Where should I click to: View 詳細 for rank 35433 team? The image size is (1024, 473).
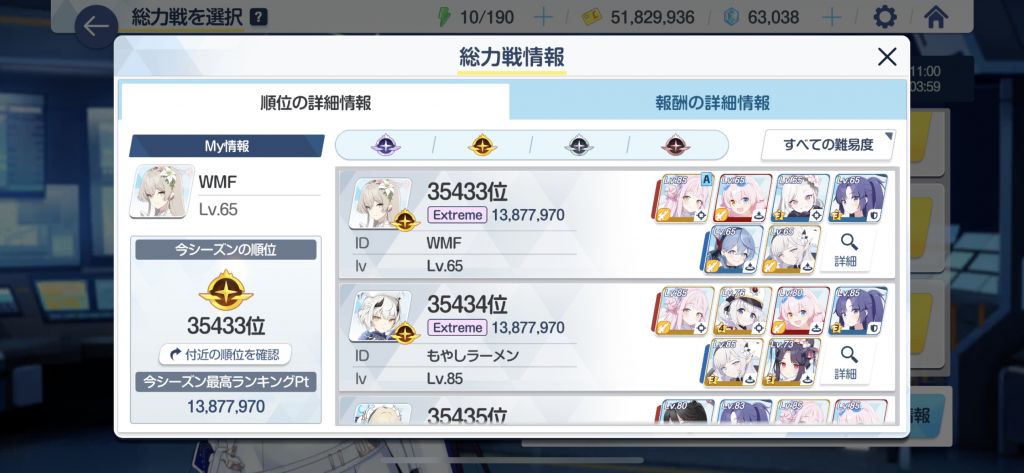848,251
